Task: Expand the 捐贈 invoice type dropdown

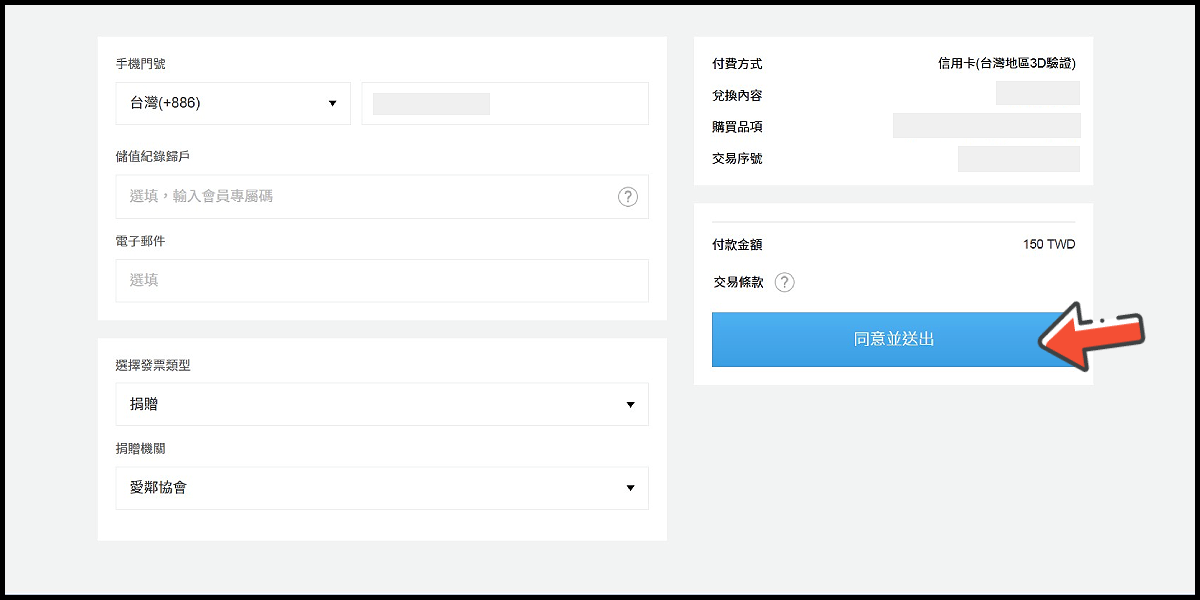Action: click(382, 404)
